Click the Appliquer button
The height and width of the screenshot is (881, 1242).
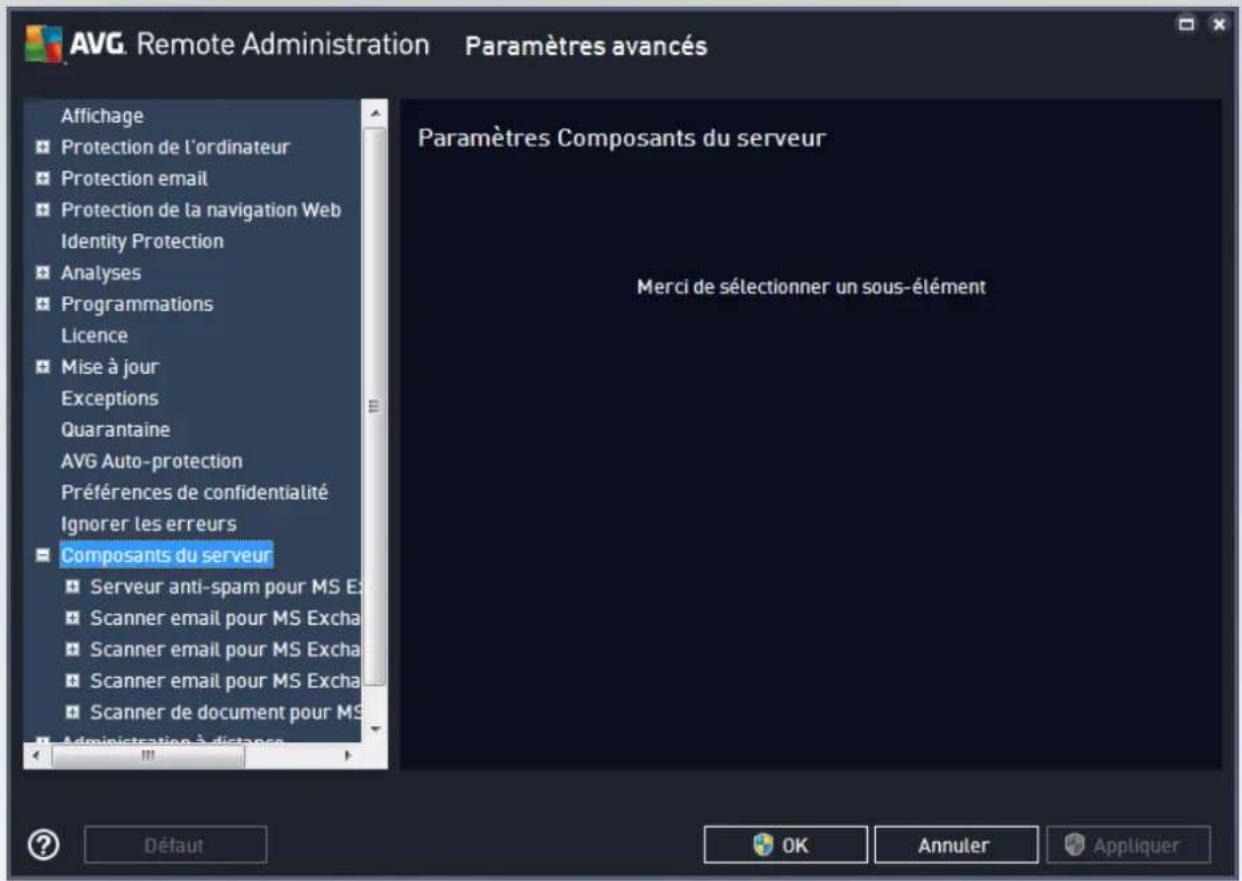coord(1128,845)
